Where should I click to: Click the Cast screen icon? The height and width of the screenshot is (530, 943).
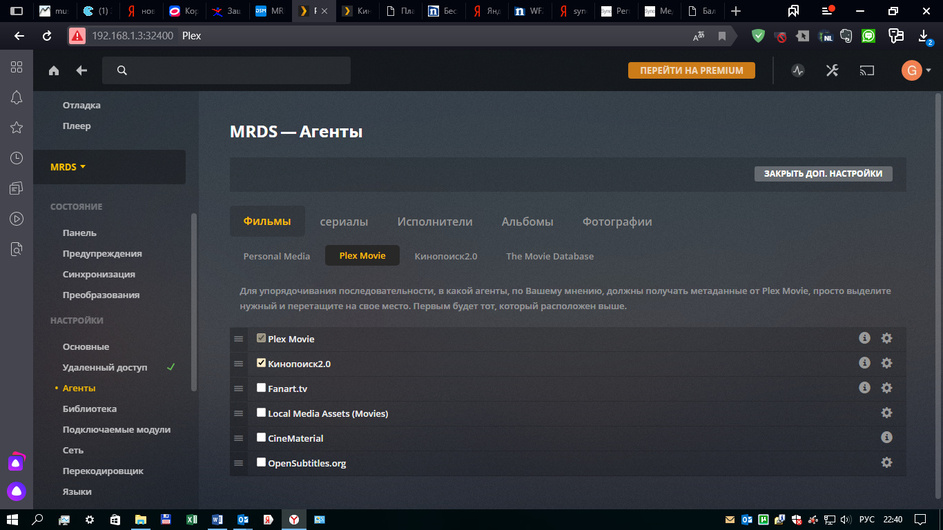tap(867, 70)
